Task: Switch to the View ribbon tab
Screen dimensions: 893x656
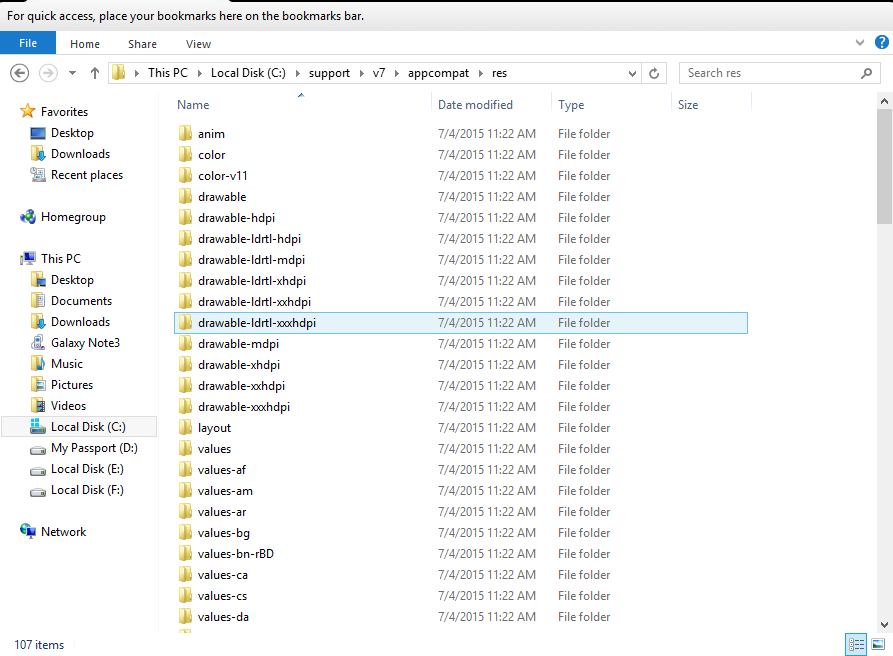Action: click(198, 44)
